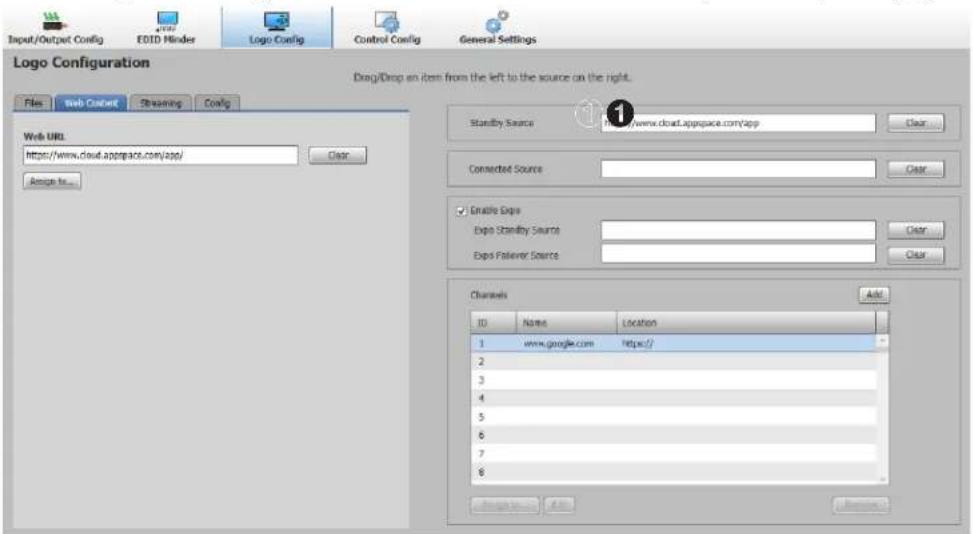
Task: Select channel row 8
Action: pyautogui.click(x=674, y=473)
